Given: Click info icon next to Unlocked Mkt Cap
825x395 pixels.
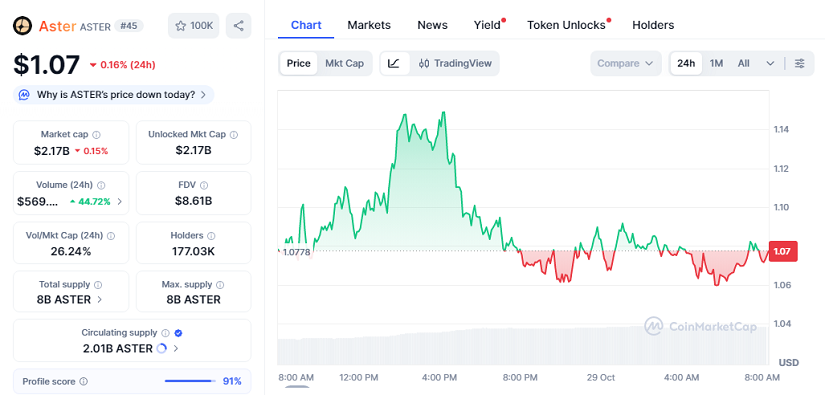Looking at the screenshot, I should pos(234,135).
